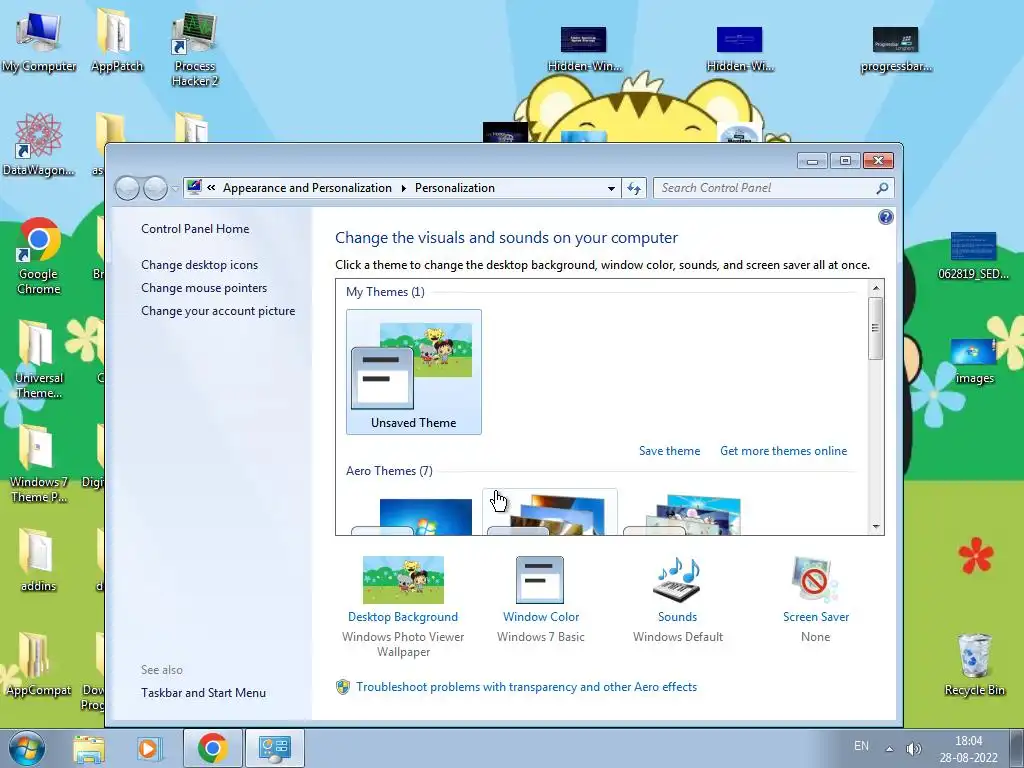The image size is (1024, 768).
Task: Open Recycle Bin on desktop
Action: tap(974, 665)
